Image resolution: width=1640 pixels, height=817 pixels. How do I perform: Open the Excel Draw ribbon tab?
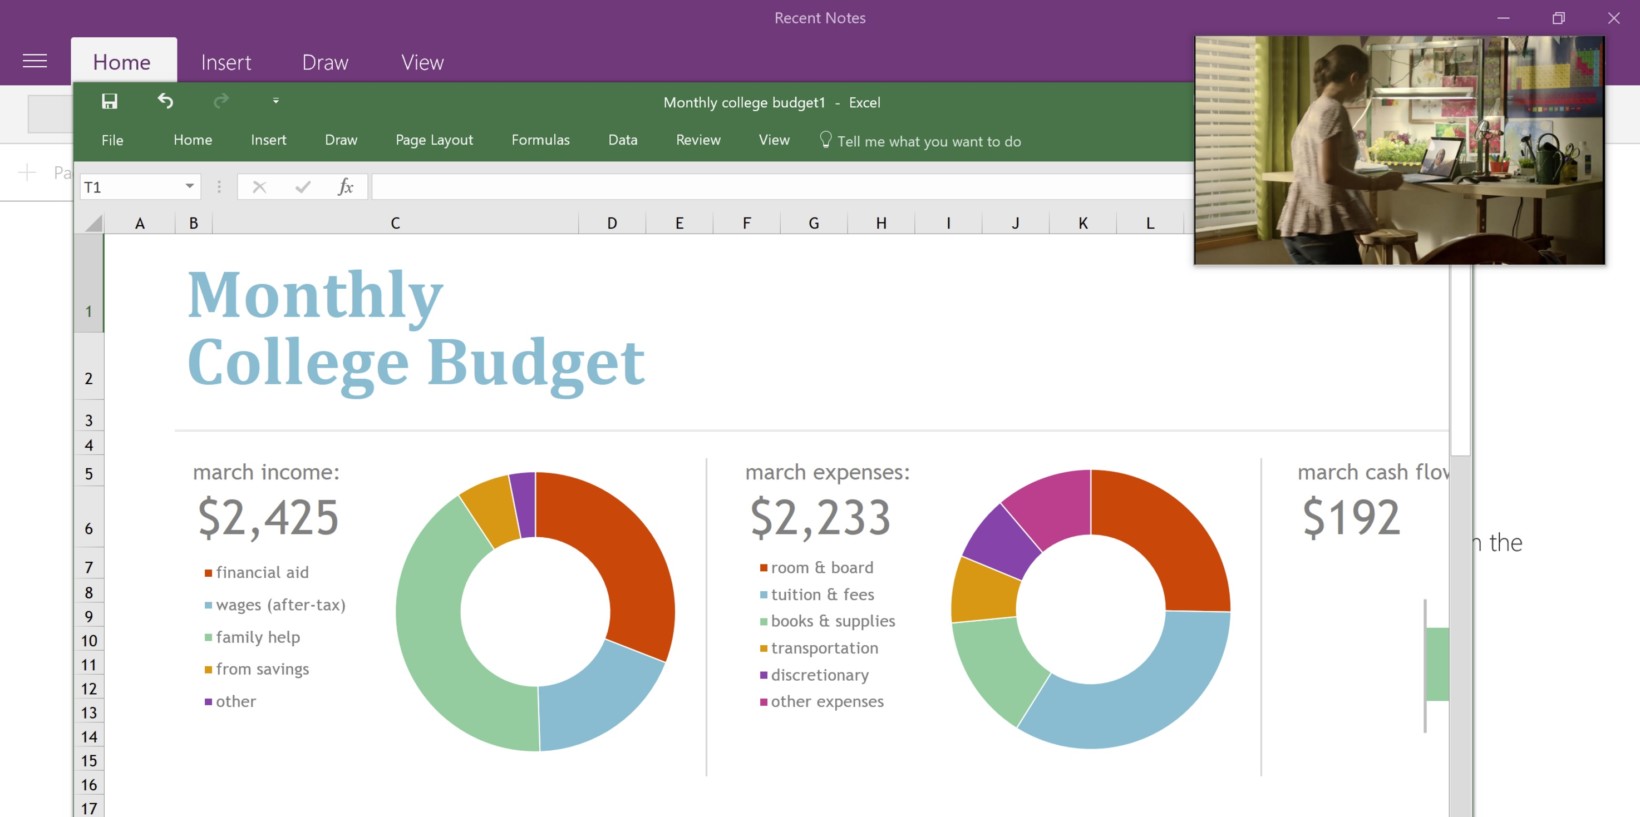click(341, 140)
